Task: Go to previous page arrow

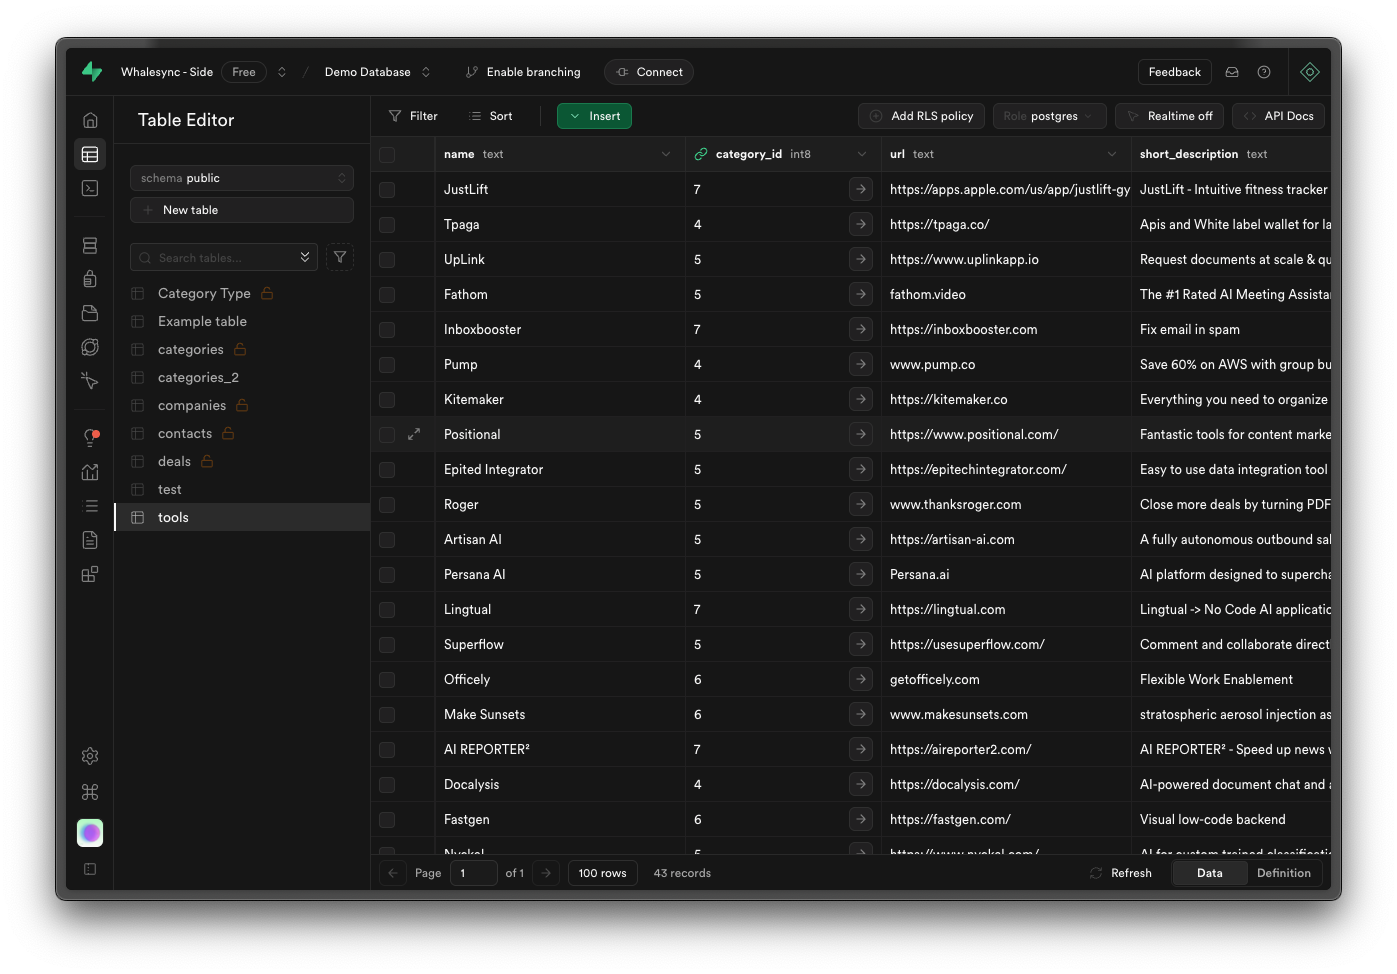Action: pos(393,873)
